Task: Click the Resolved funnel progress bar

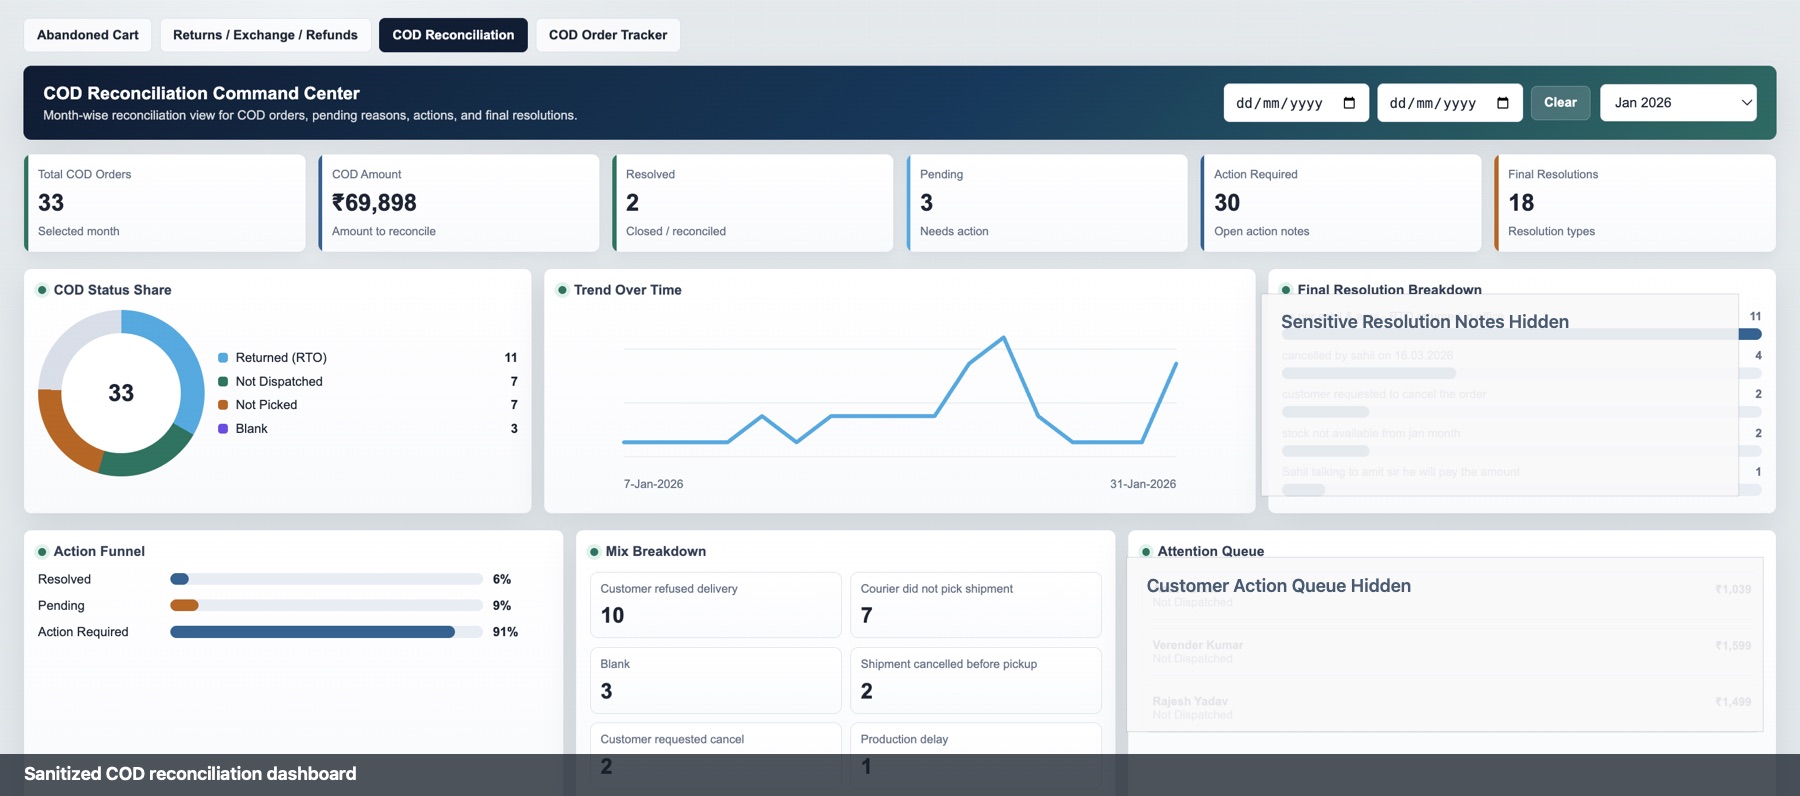Action: click(x=326, y=579)
